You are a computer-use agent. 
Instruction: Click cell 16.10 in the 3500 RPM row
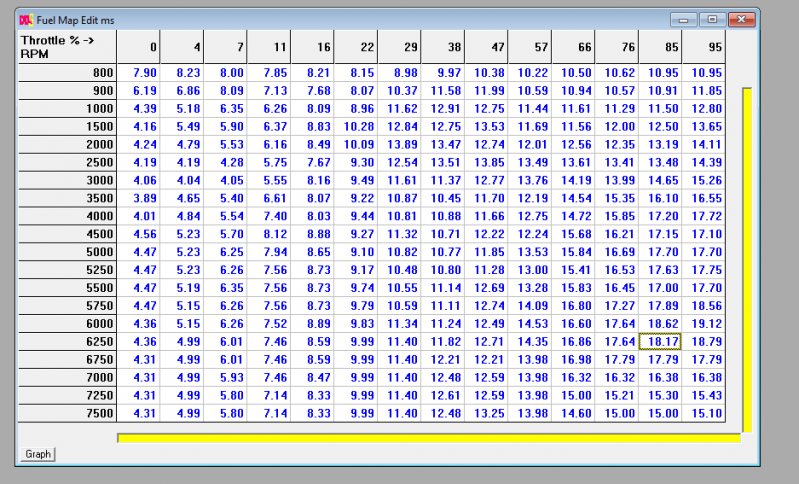[x=660, y=198]
